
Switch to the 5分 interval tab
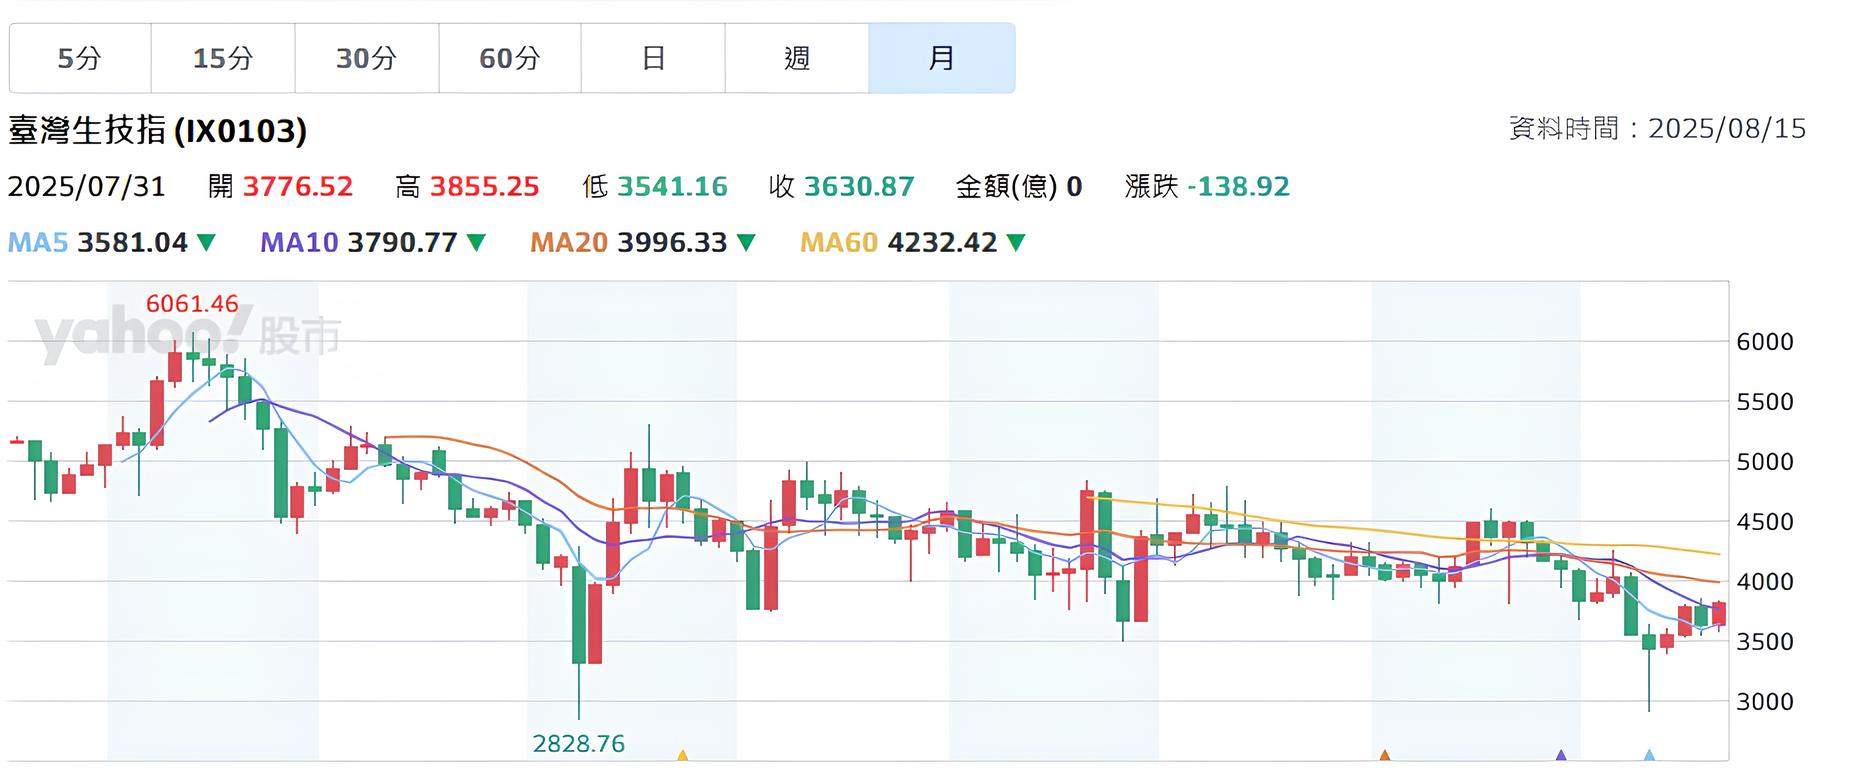point(80,58)
